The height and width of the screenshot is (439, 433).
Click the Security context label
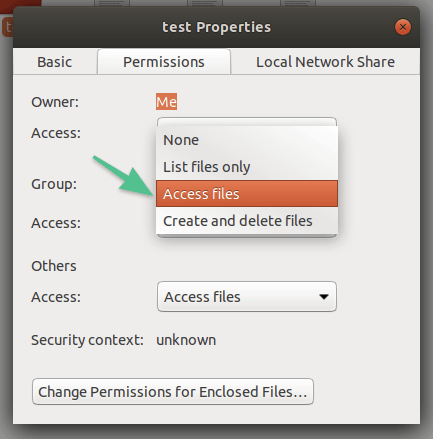click(87, 340)
